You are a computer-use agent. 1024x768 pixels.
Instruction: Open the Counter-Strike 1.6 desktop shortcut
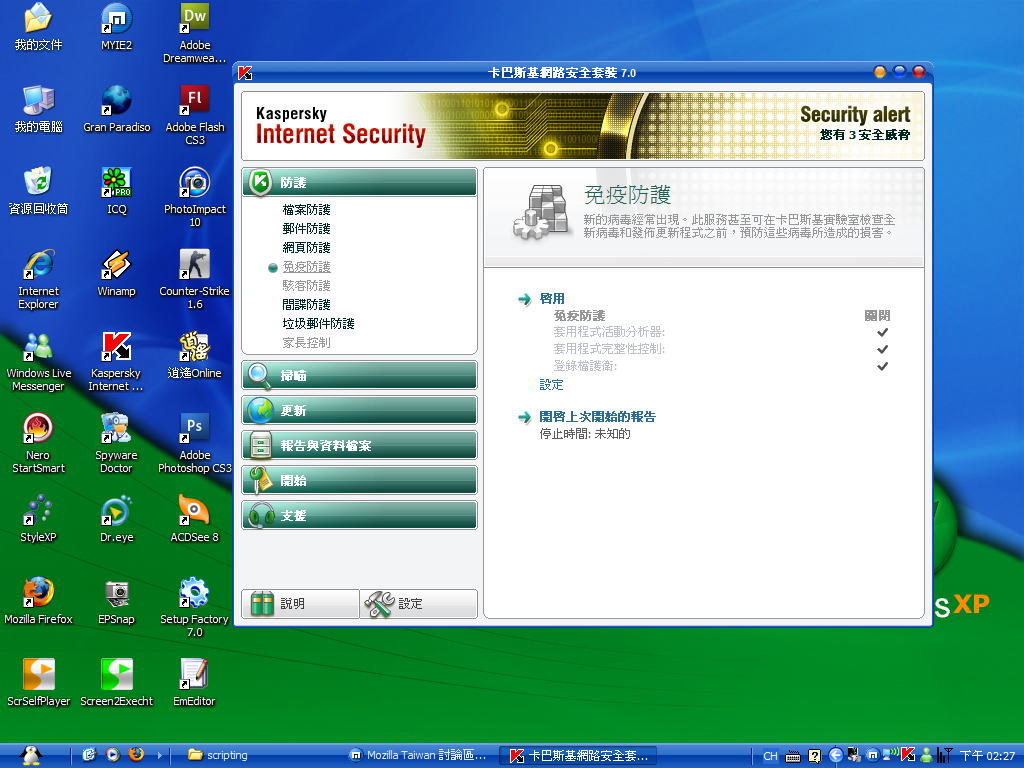tap(195, 279)
